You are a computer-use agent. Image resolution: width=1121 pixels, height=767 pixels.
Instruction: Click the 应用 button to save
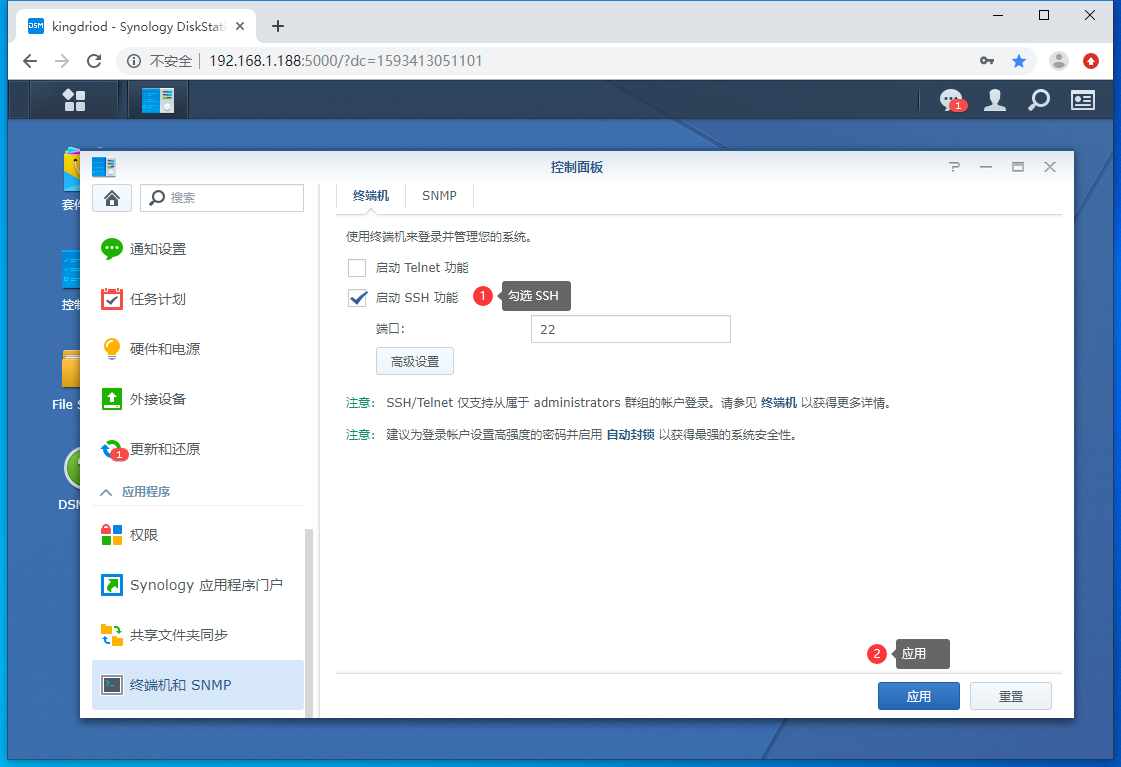tap(918, 695)
